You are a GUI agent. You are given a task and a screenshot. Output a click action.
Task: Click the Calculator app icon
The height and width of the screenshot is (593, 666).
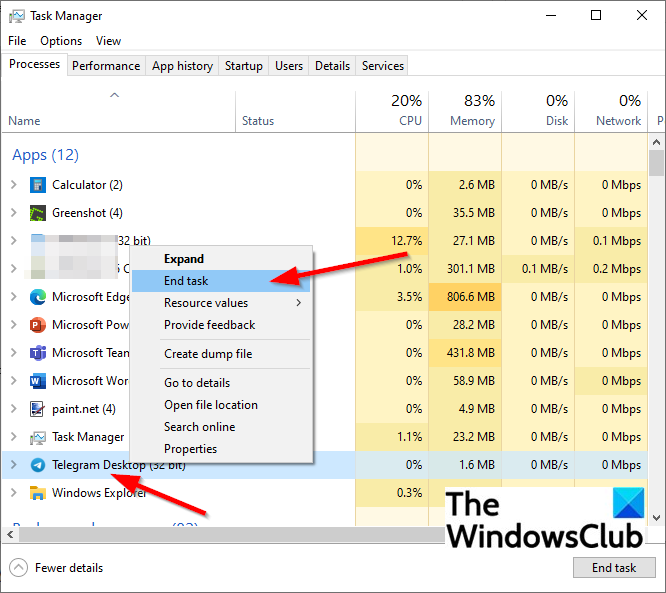click(37, 185)
